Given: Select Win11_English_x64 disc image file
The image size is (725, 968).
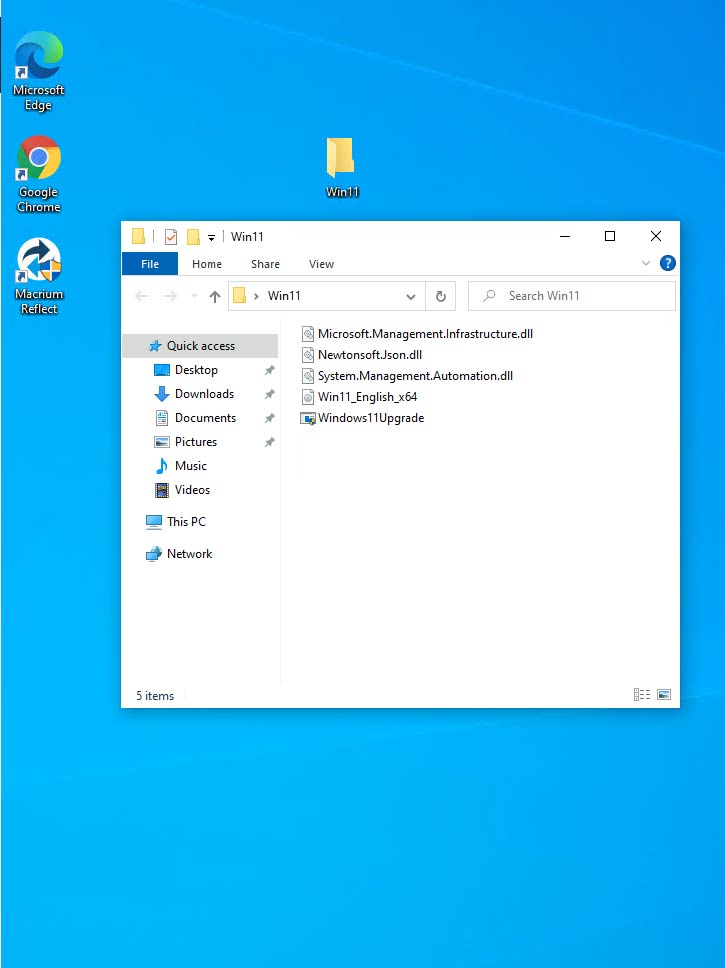Looking at the screenshot, I should [359, 397].
